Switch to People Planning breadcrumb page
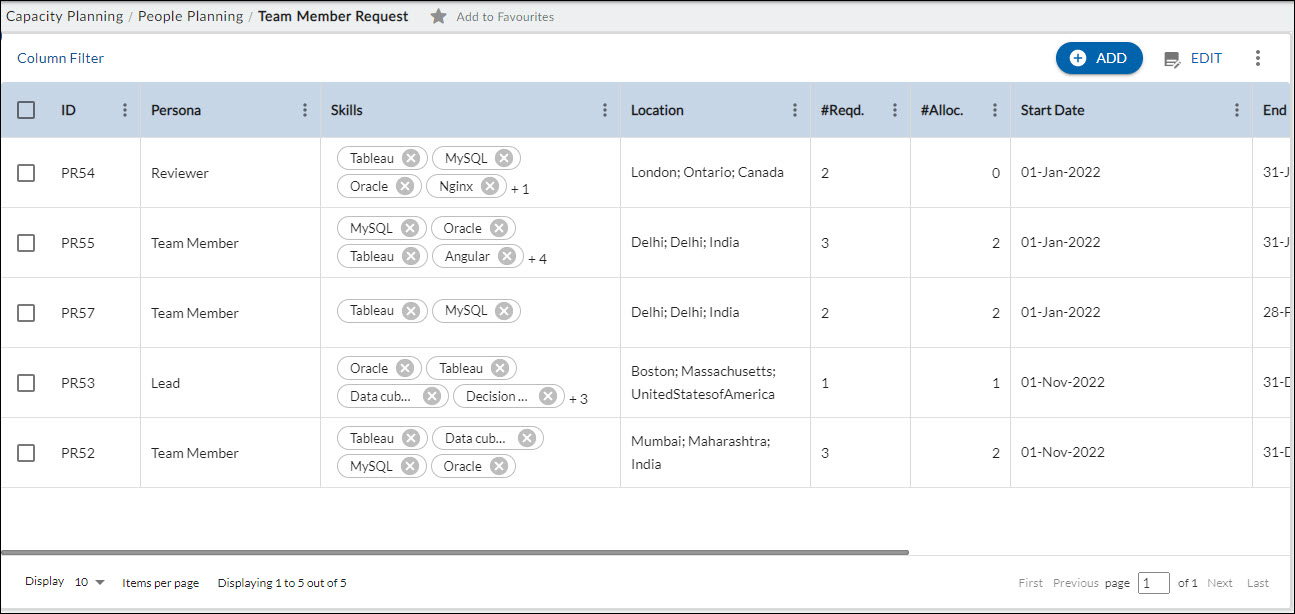This screenshot has width=1295, height=614. [x=190, y=16]
